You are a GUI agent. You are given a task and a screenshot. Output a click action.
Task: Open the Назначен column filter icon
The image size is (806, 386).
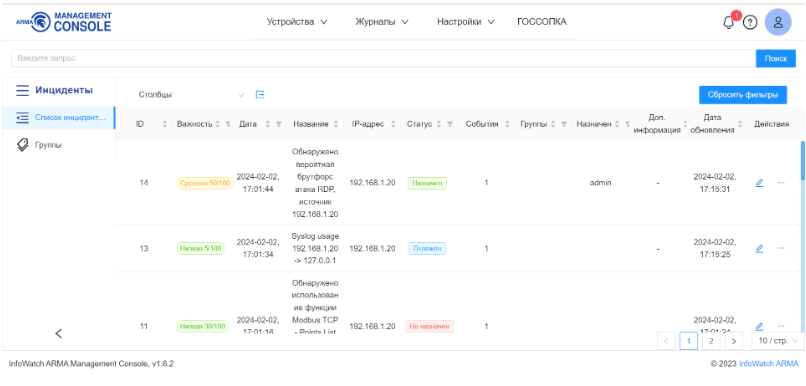[x=627, y=124]
